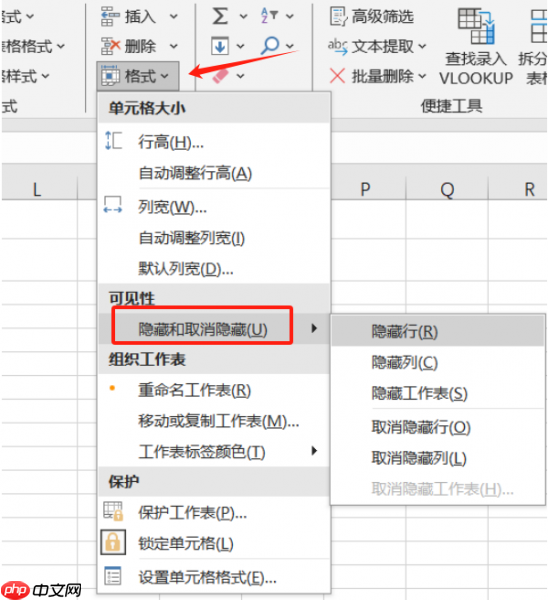The height and width of the screenshot is (600, 548).
Task: Click the 查找录入 VLOOKUP label
Action: [476, 68]
